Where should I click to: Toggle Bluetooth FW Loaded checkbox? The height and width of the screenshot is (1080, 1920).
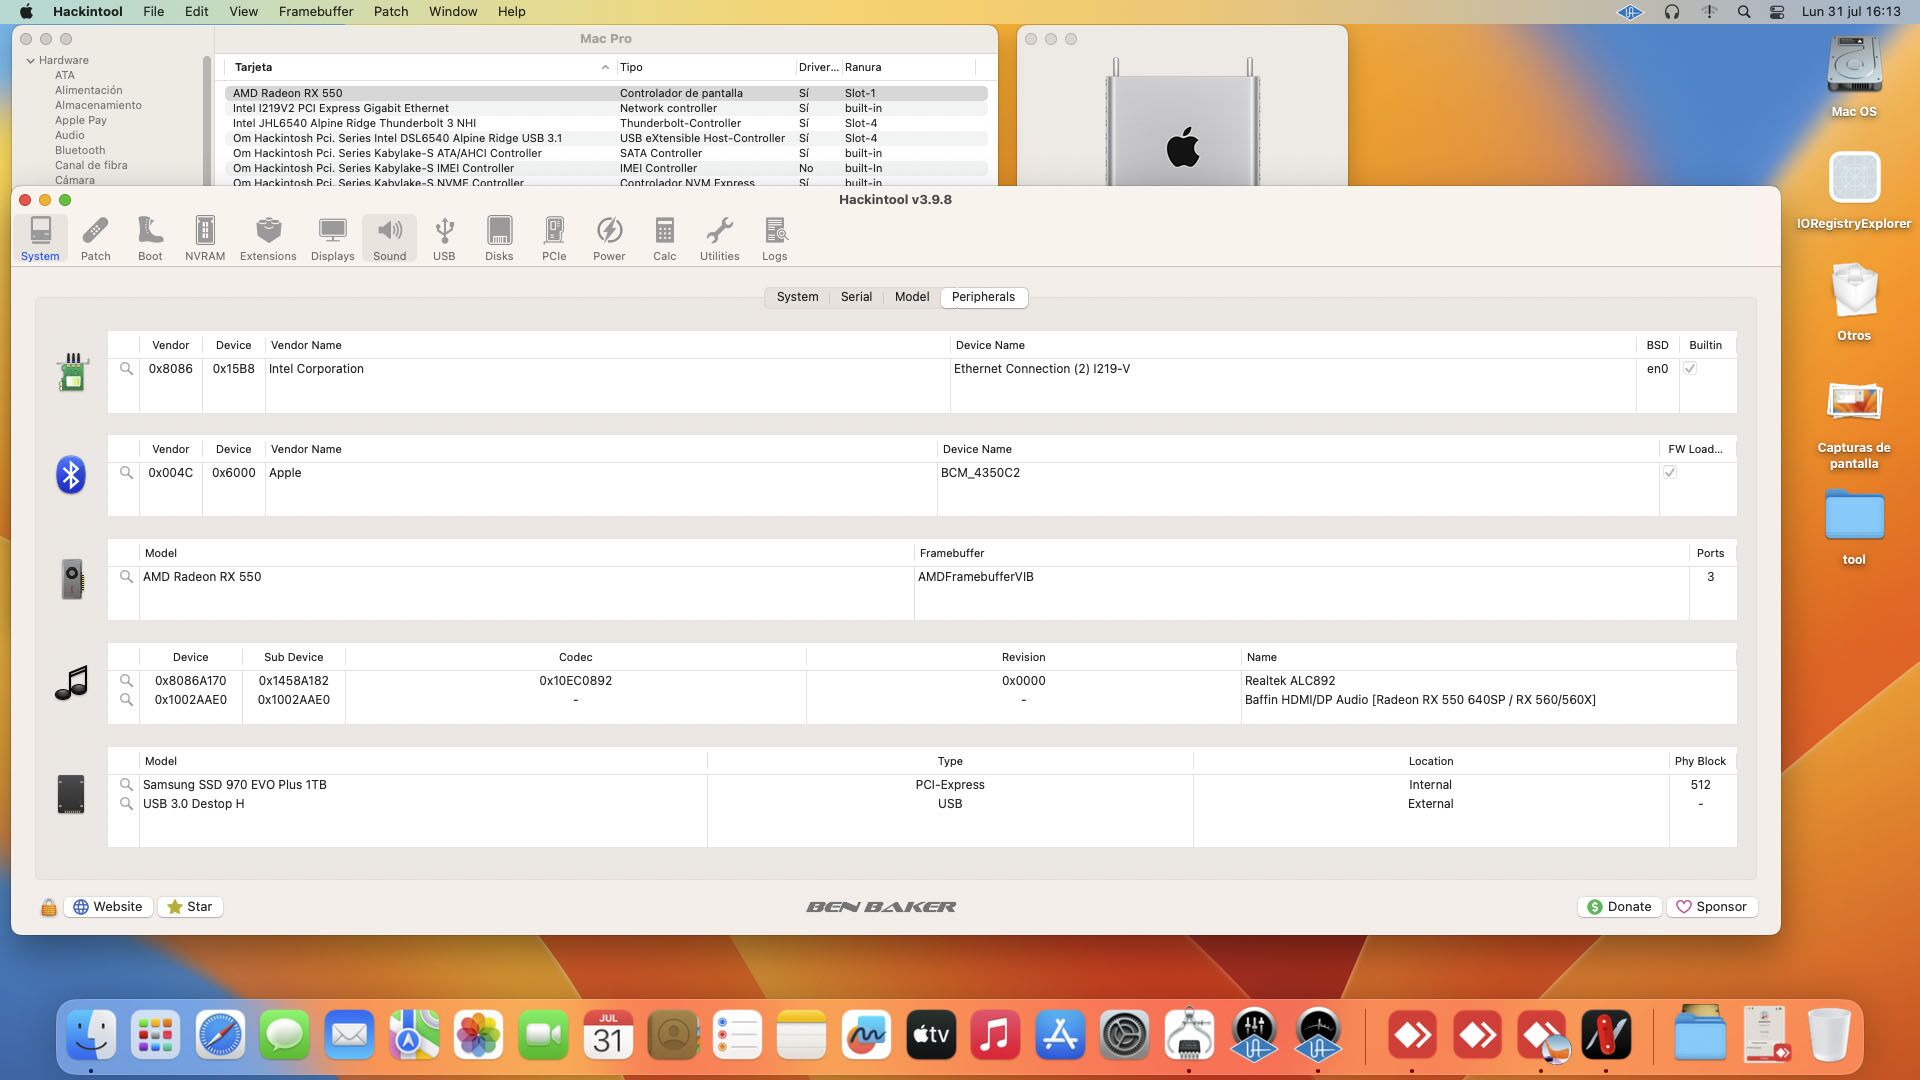tap(1670, 473)
